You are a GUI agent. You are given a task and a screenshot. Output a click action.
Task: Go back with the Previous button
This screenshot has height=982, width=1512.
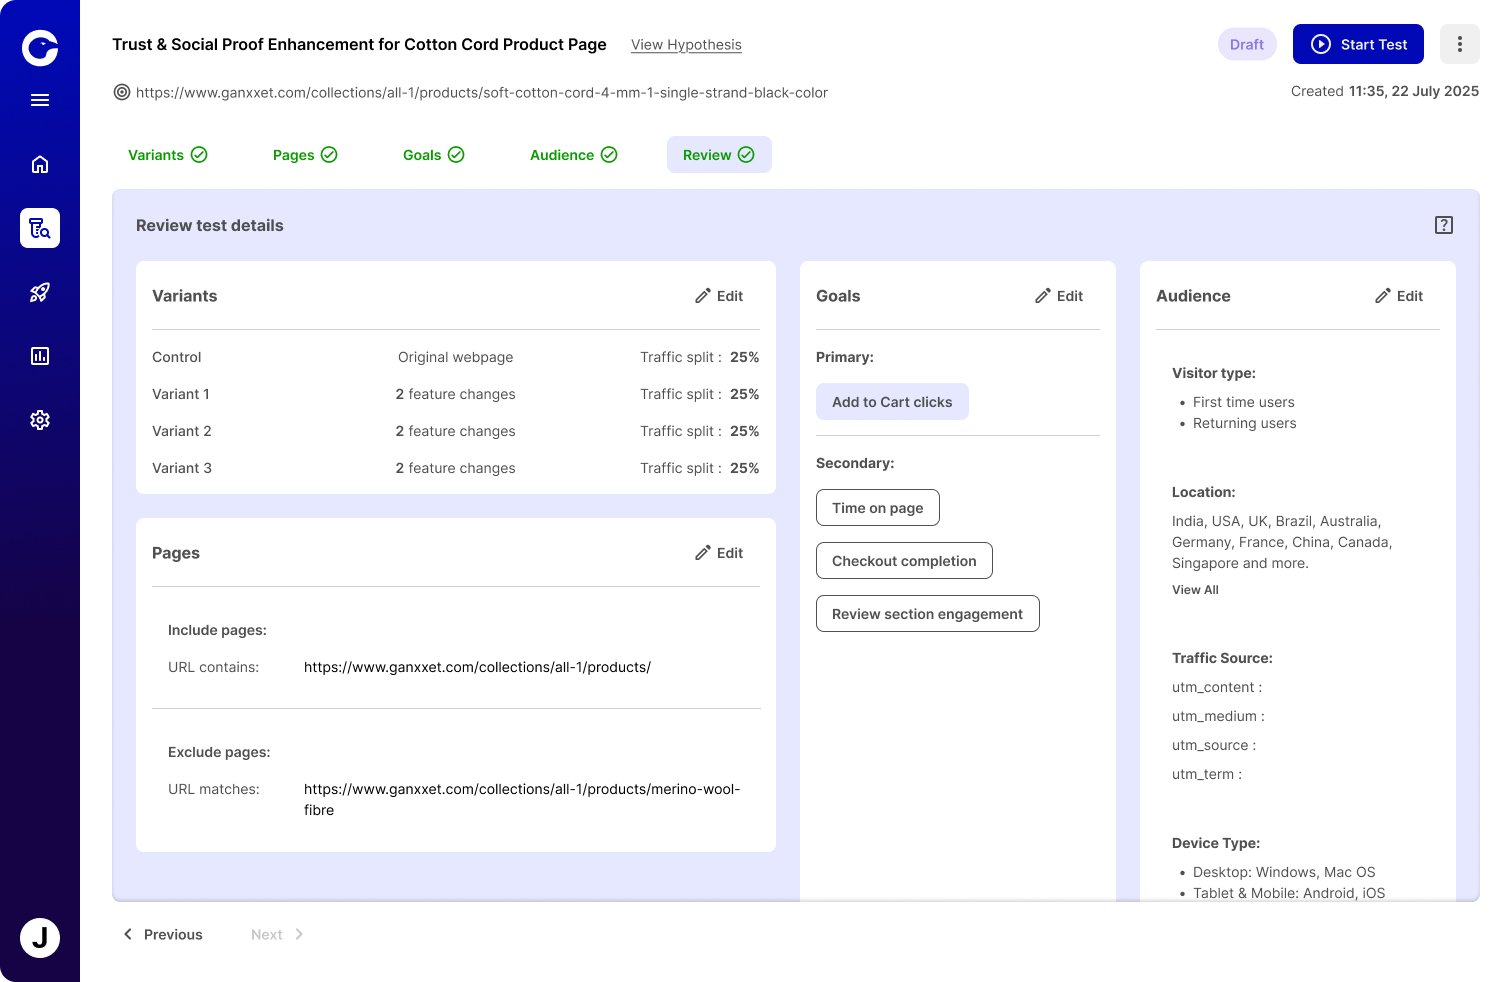click(x=162, y=934)
